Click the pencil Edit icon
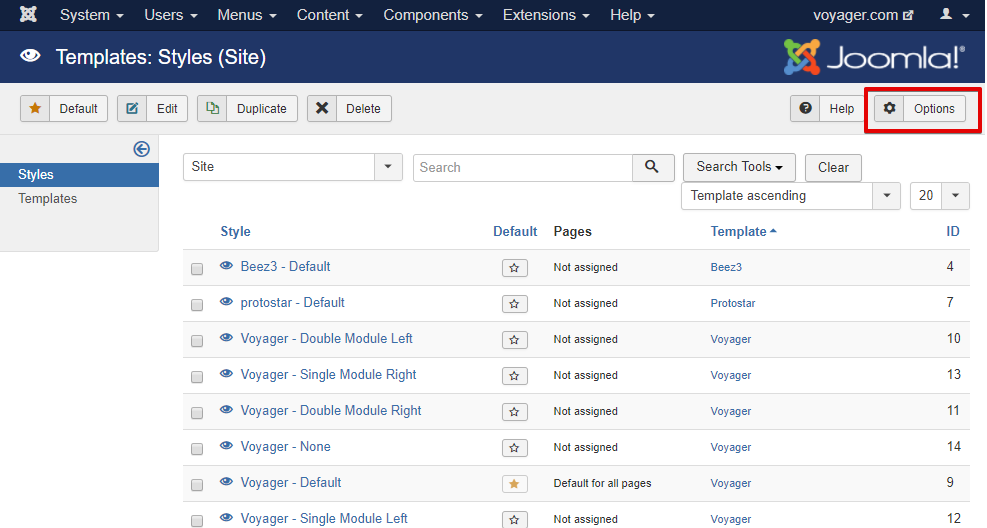 132,108
